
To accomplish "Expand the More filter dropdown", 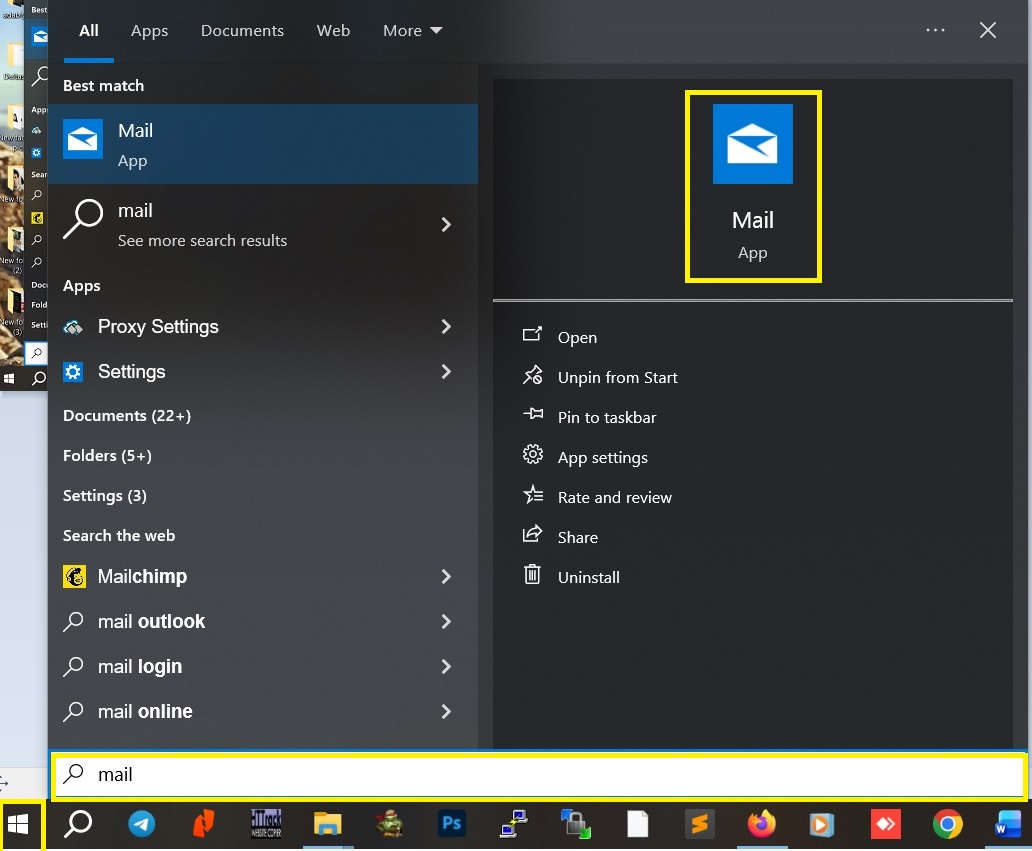I will pos(413,31).
